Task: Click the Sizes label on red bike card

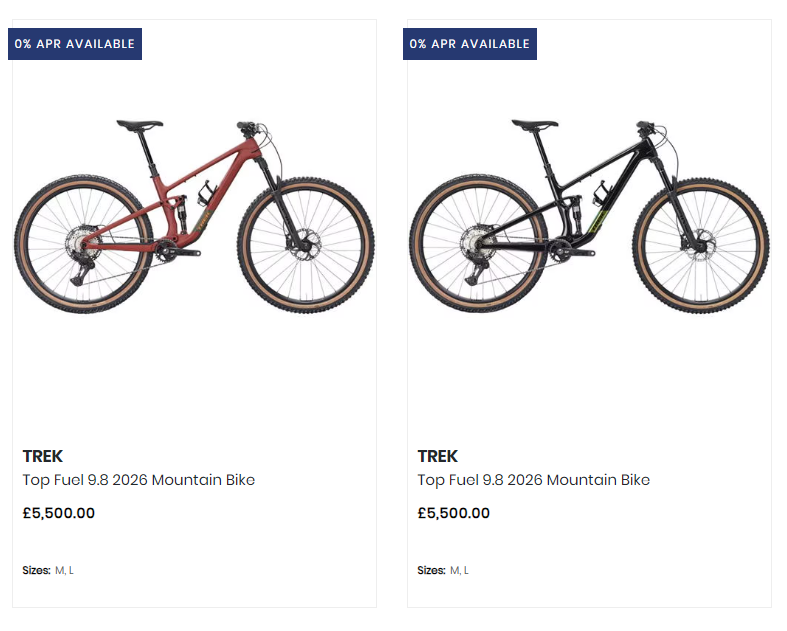Action: [x=36, y=571]
